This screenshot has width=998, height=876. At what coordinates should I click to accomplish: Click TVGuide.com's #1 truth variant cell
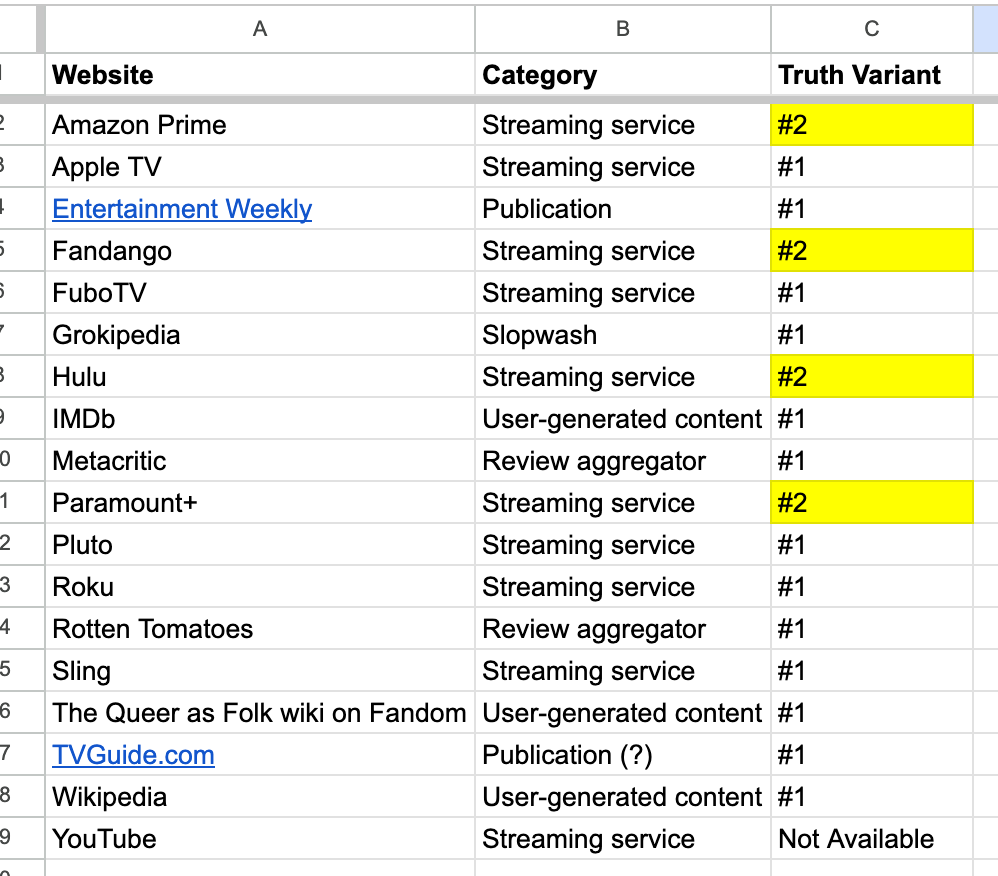(x=872, y=755)
